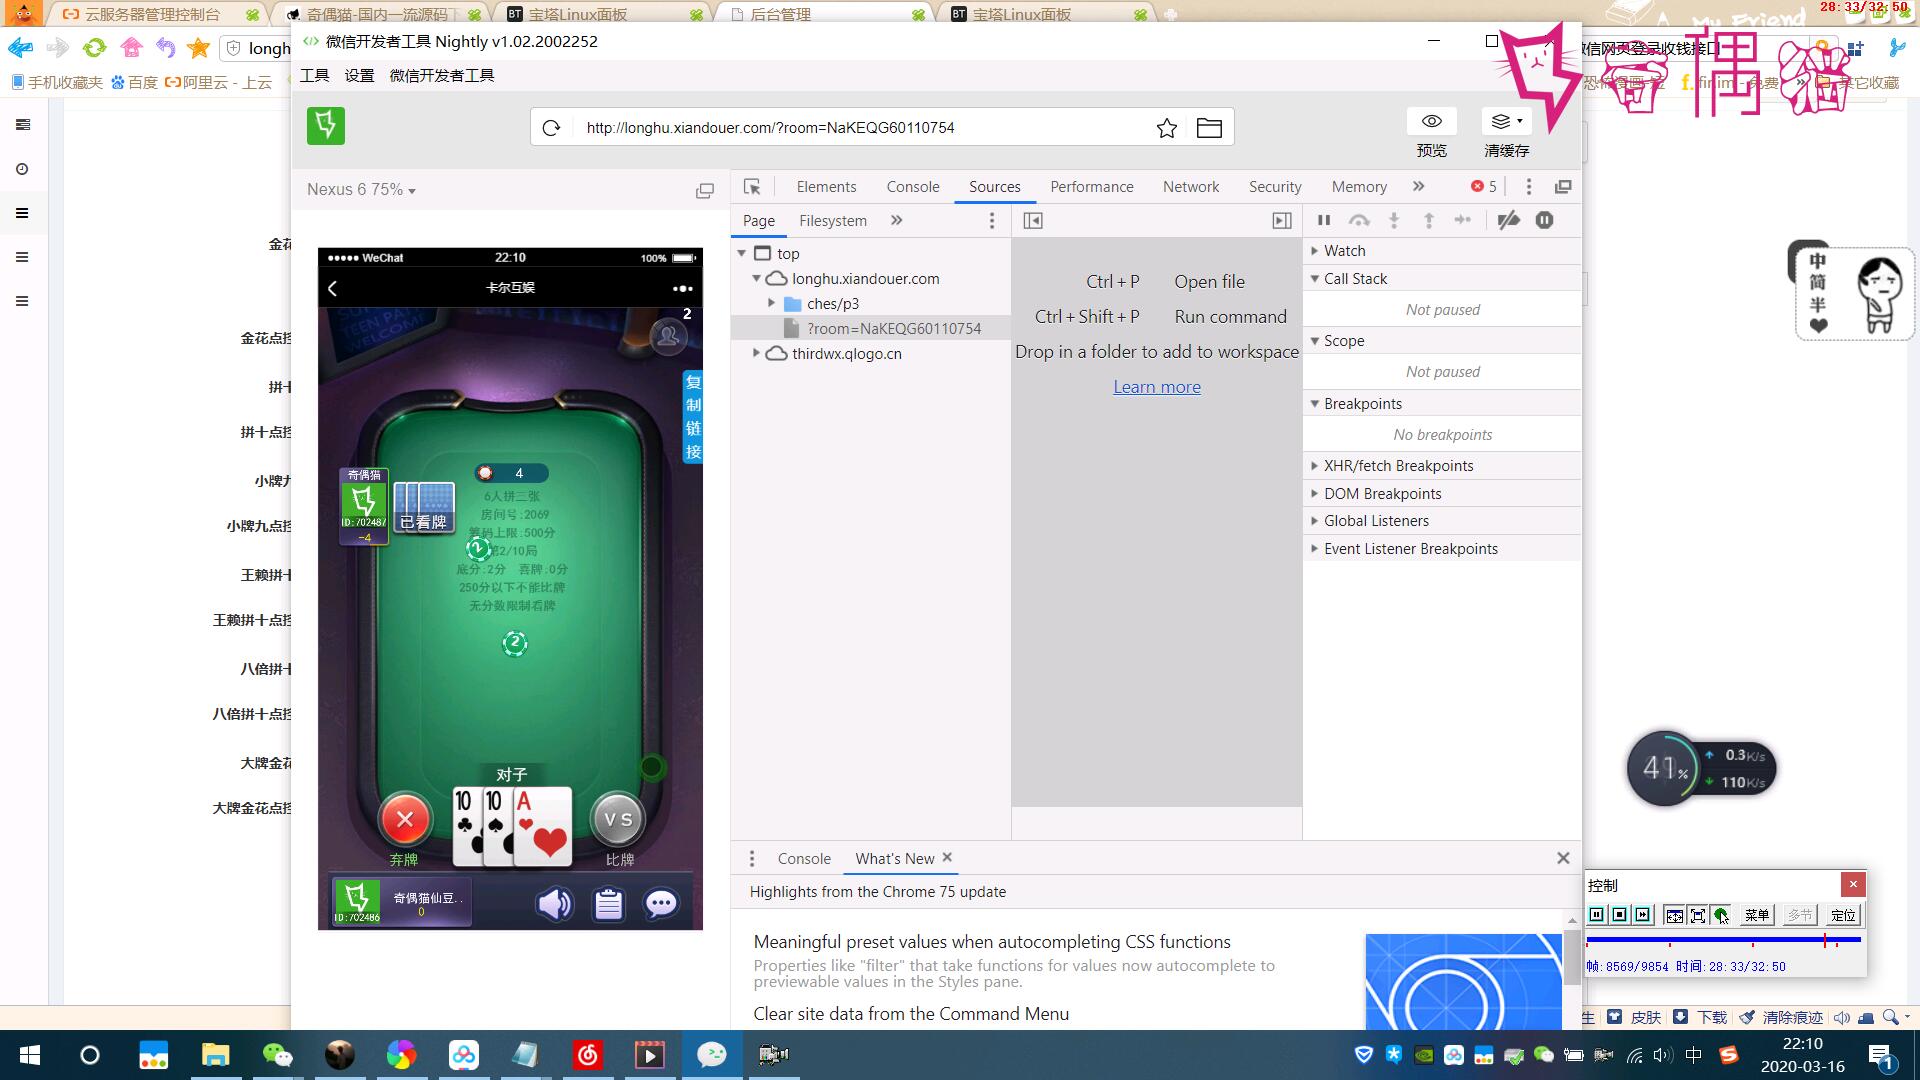Image resolution: width=1920 pixels, height=1080 pixels.
Task: Switch to Filesystem navigator tab
Action: 833,221
